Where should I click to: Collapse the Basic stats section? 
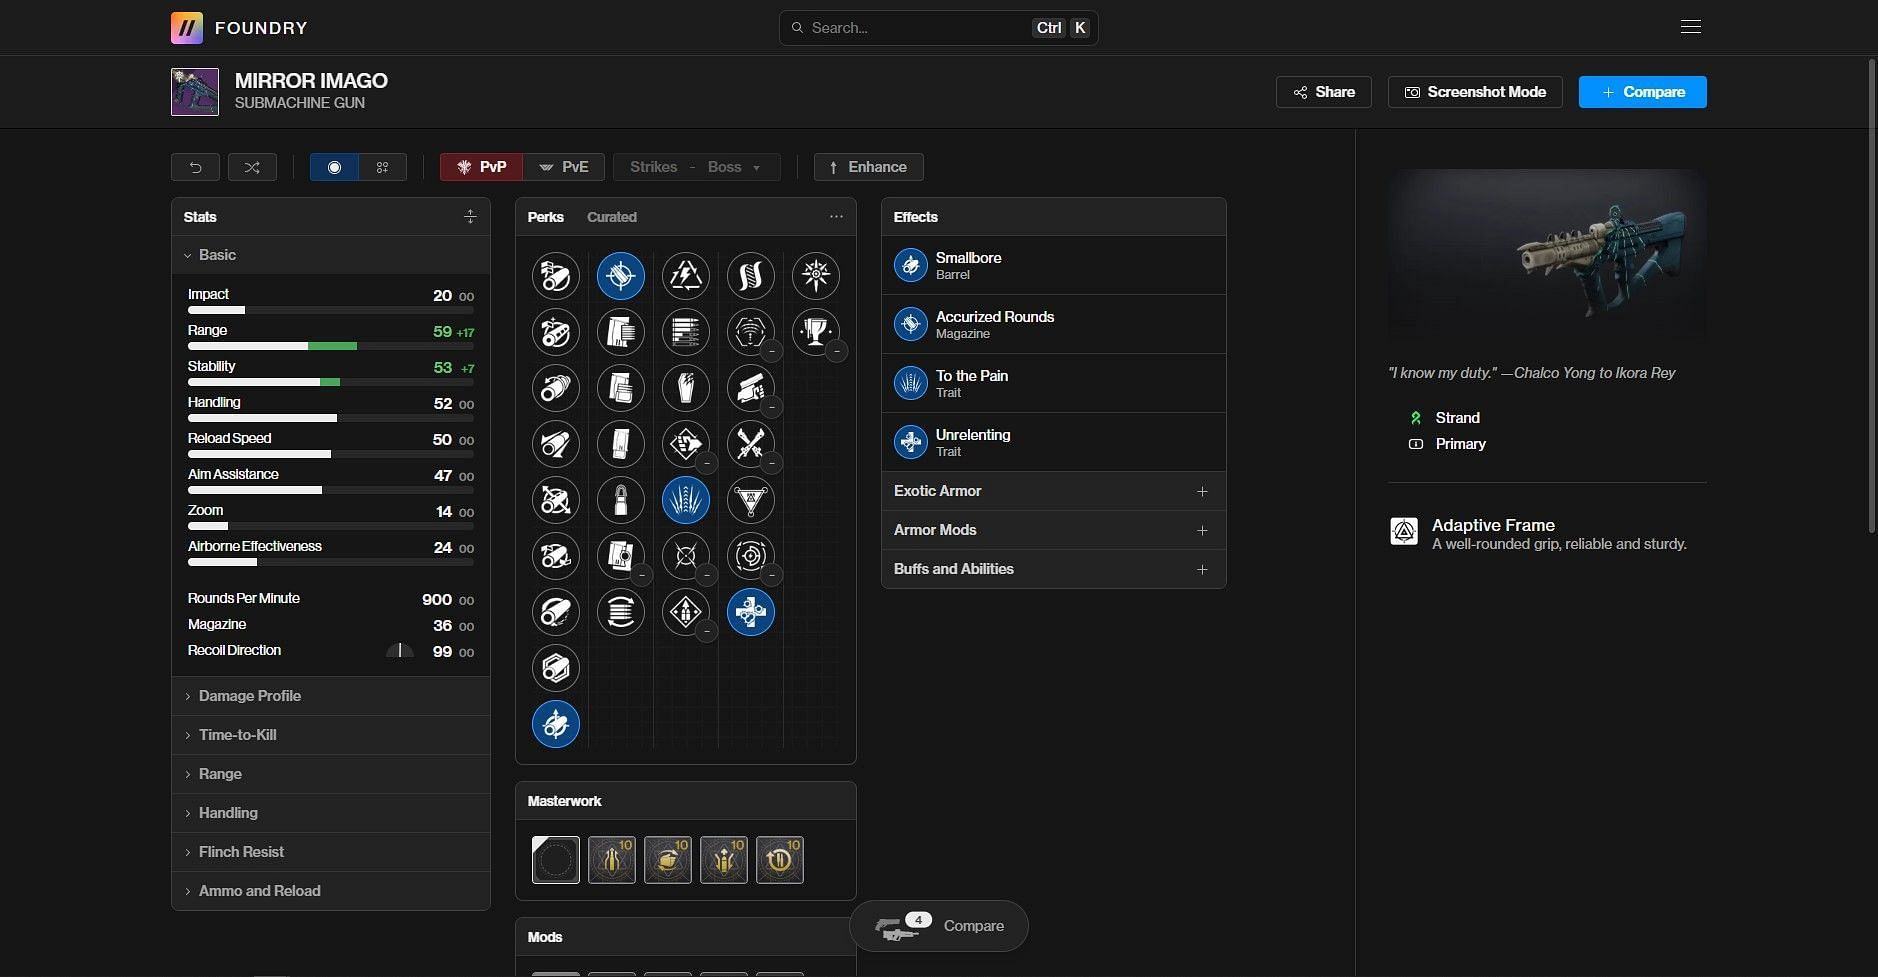(331, 255)
